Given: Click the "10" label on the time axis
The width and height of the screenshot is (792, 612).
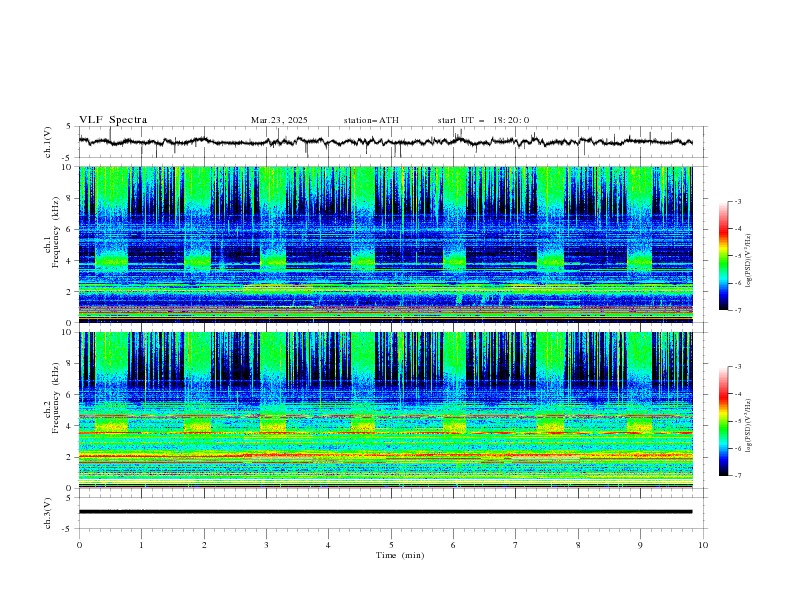Looking at the screenshot, I should (703, 545).
